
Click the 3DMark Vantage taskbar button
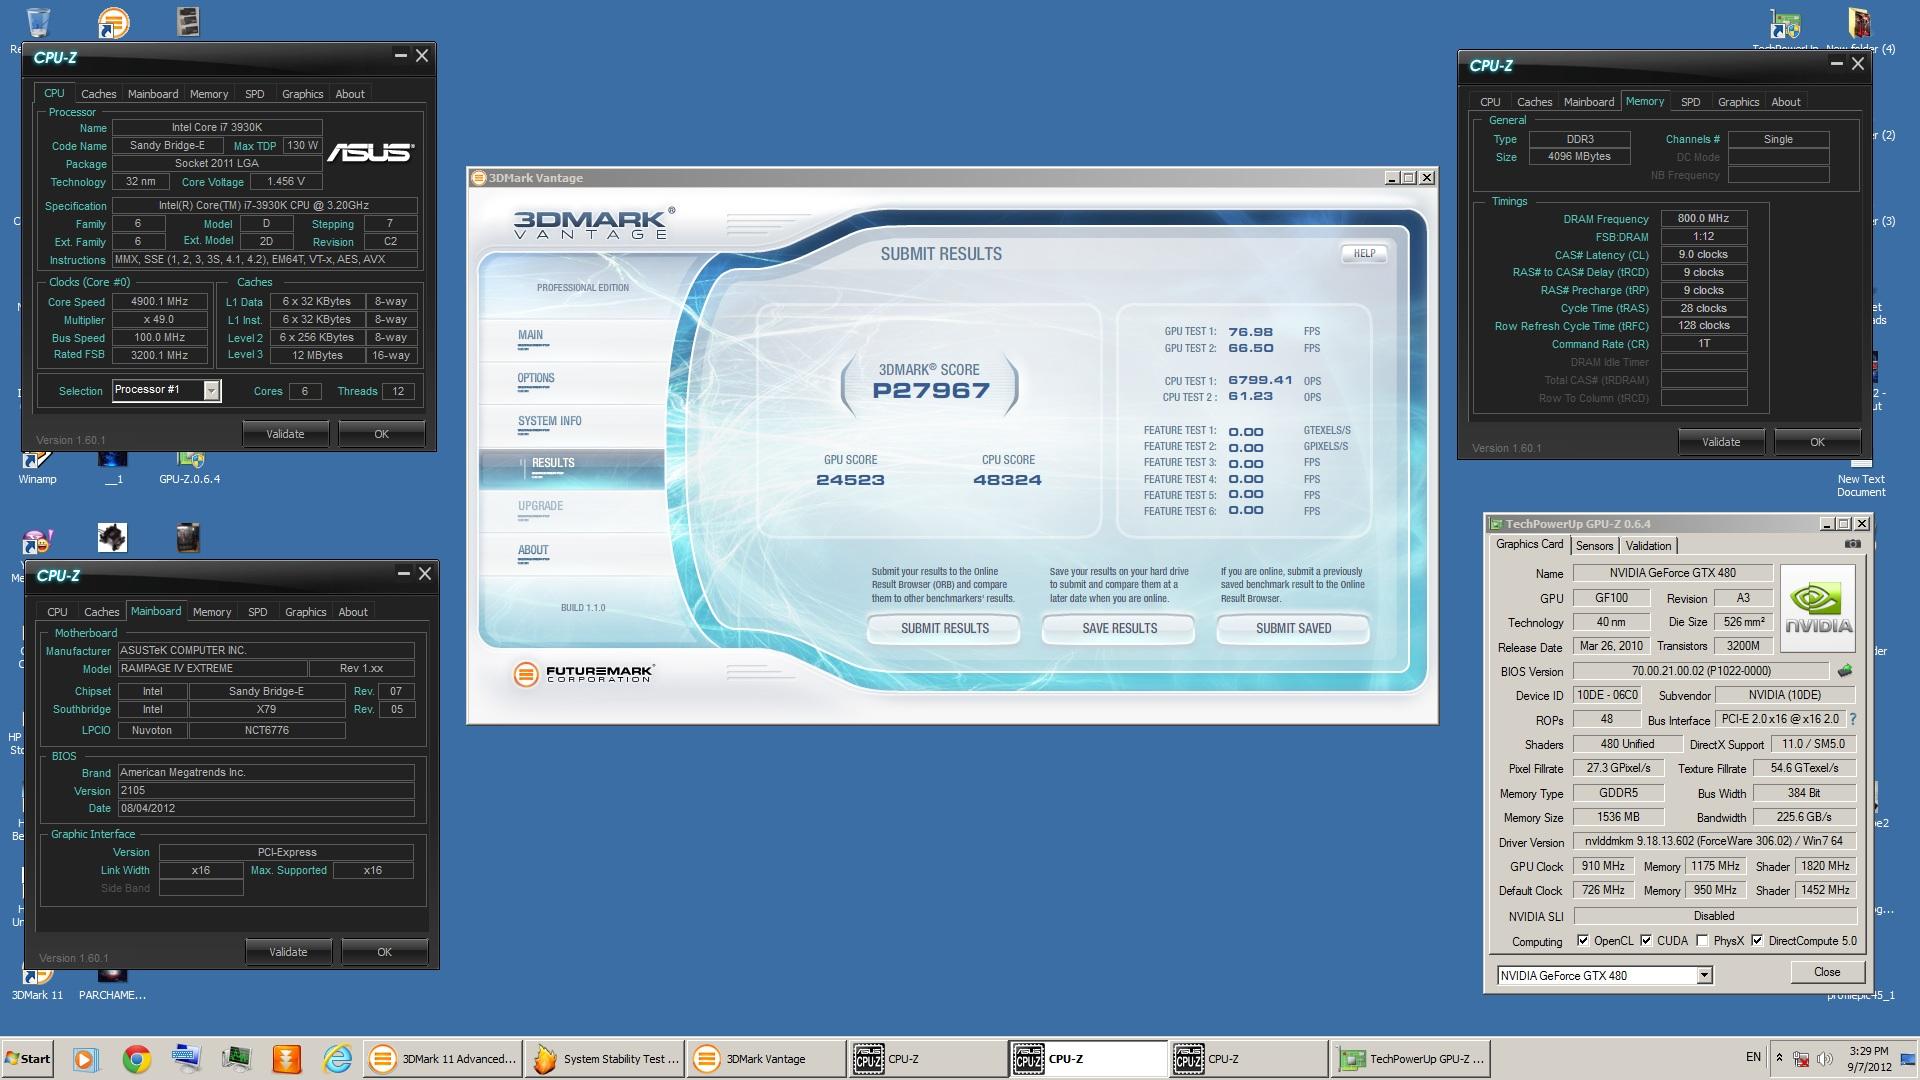pos(768,1059)
